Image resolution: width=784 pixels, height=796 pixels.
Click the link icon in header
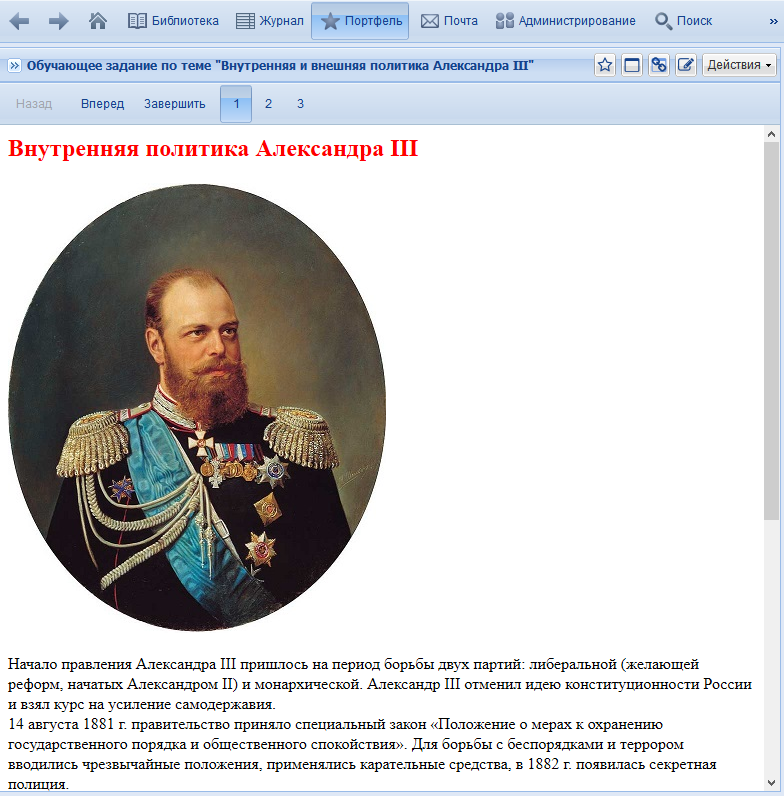(659, 65)
